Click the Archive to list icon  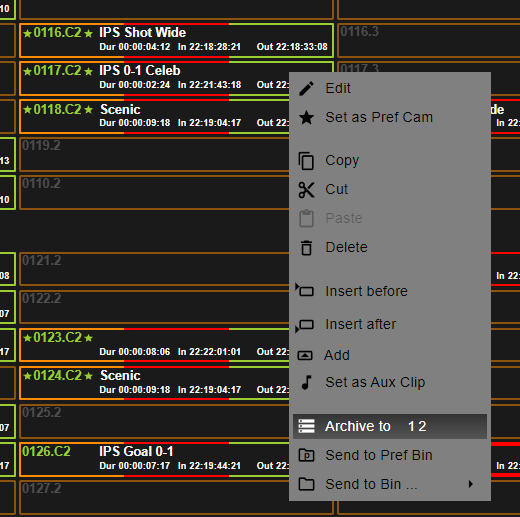click(x=306, y=426)
